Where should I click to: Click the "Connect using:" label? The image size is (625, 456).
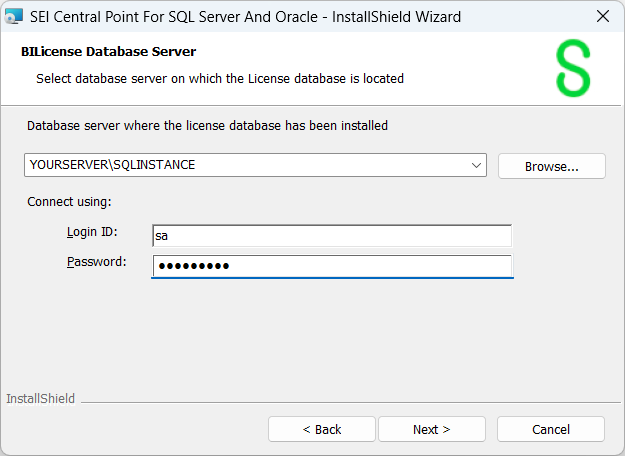click(69, 201)
